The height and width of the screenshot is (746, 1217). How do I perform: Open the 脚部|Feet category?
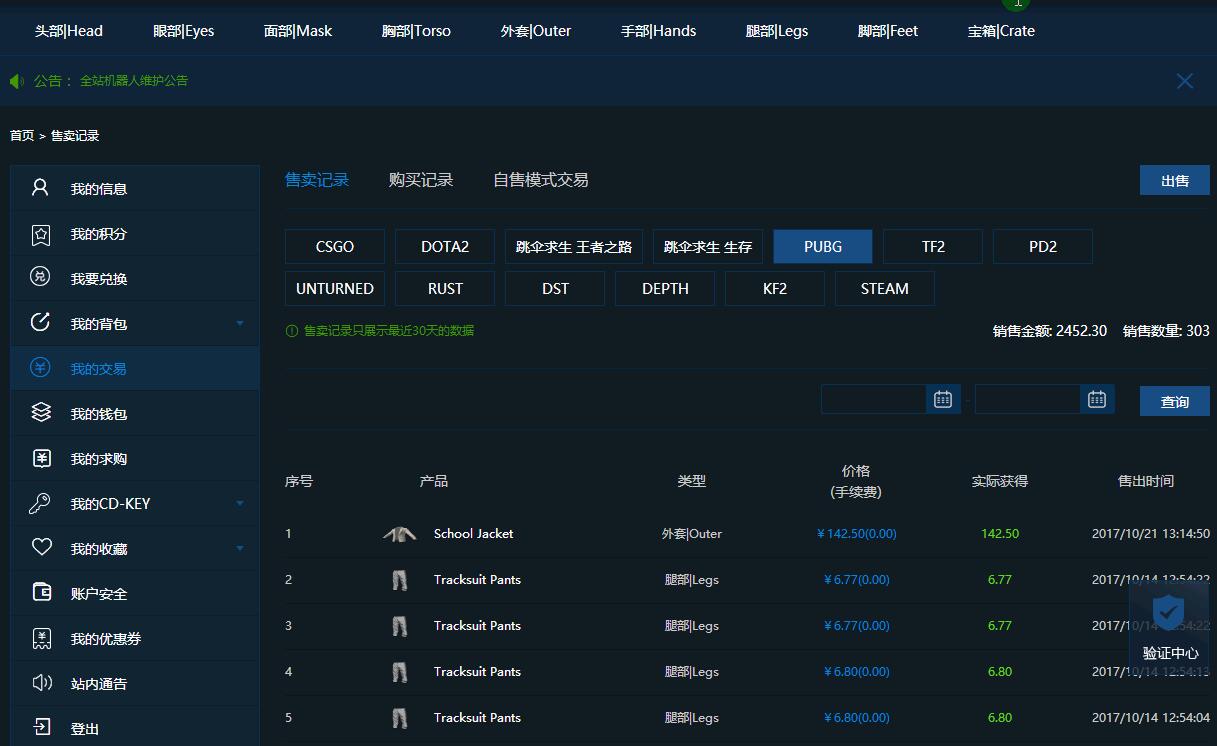888,31
